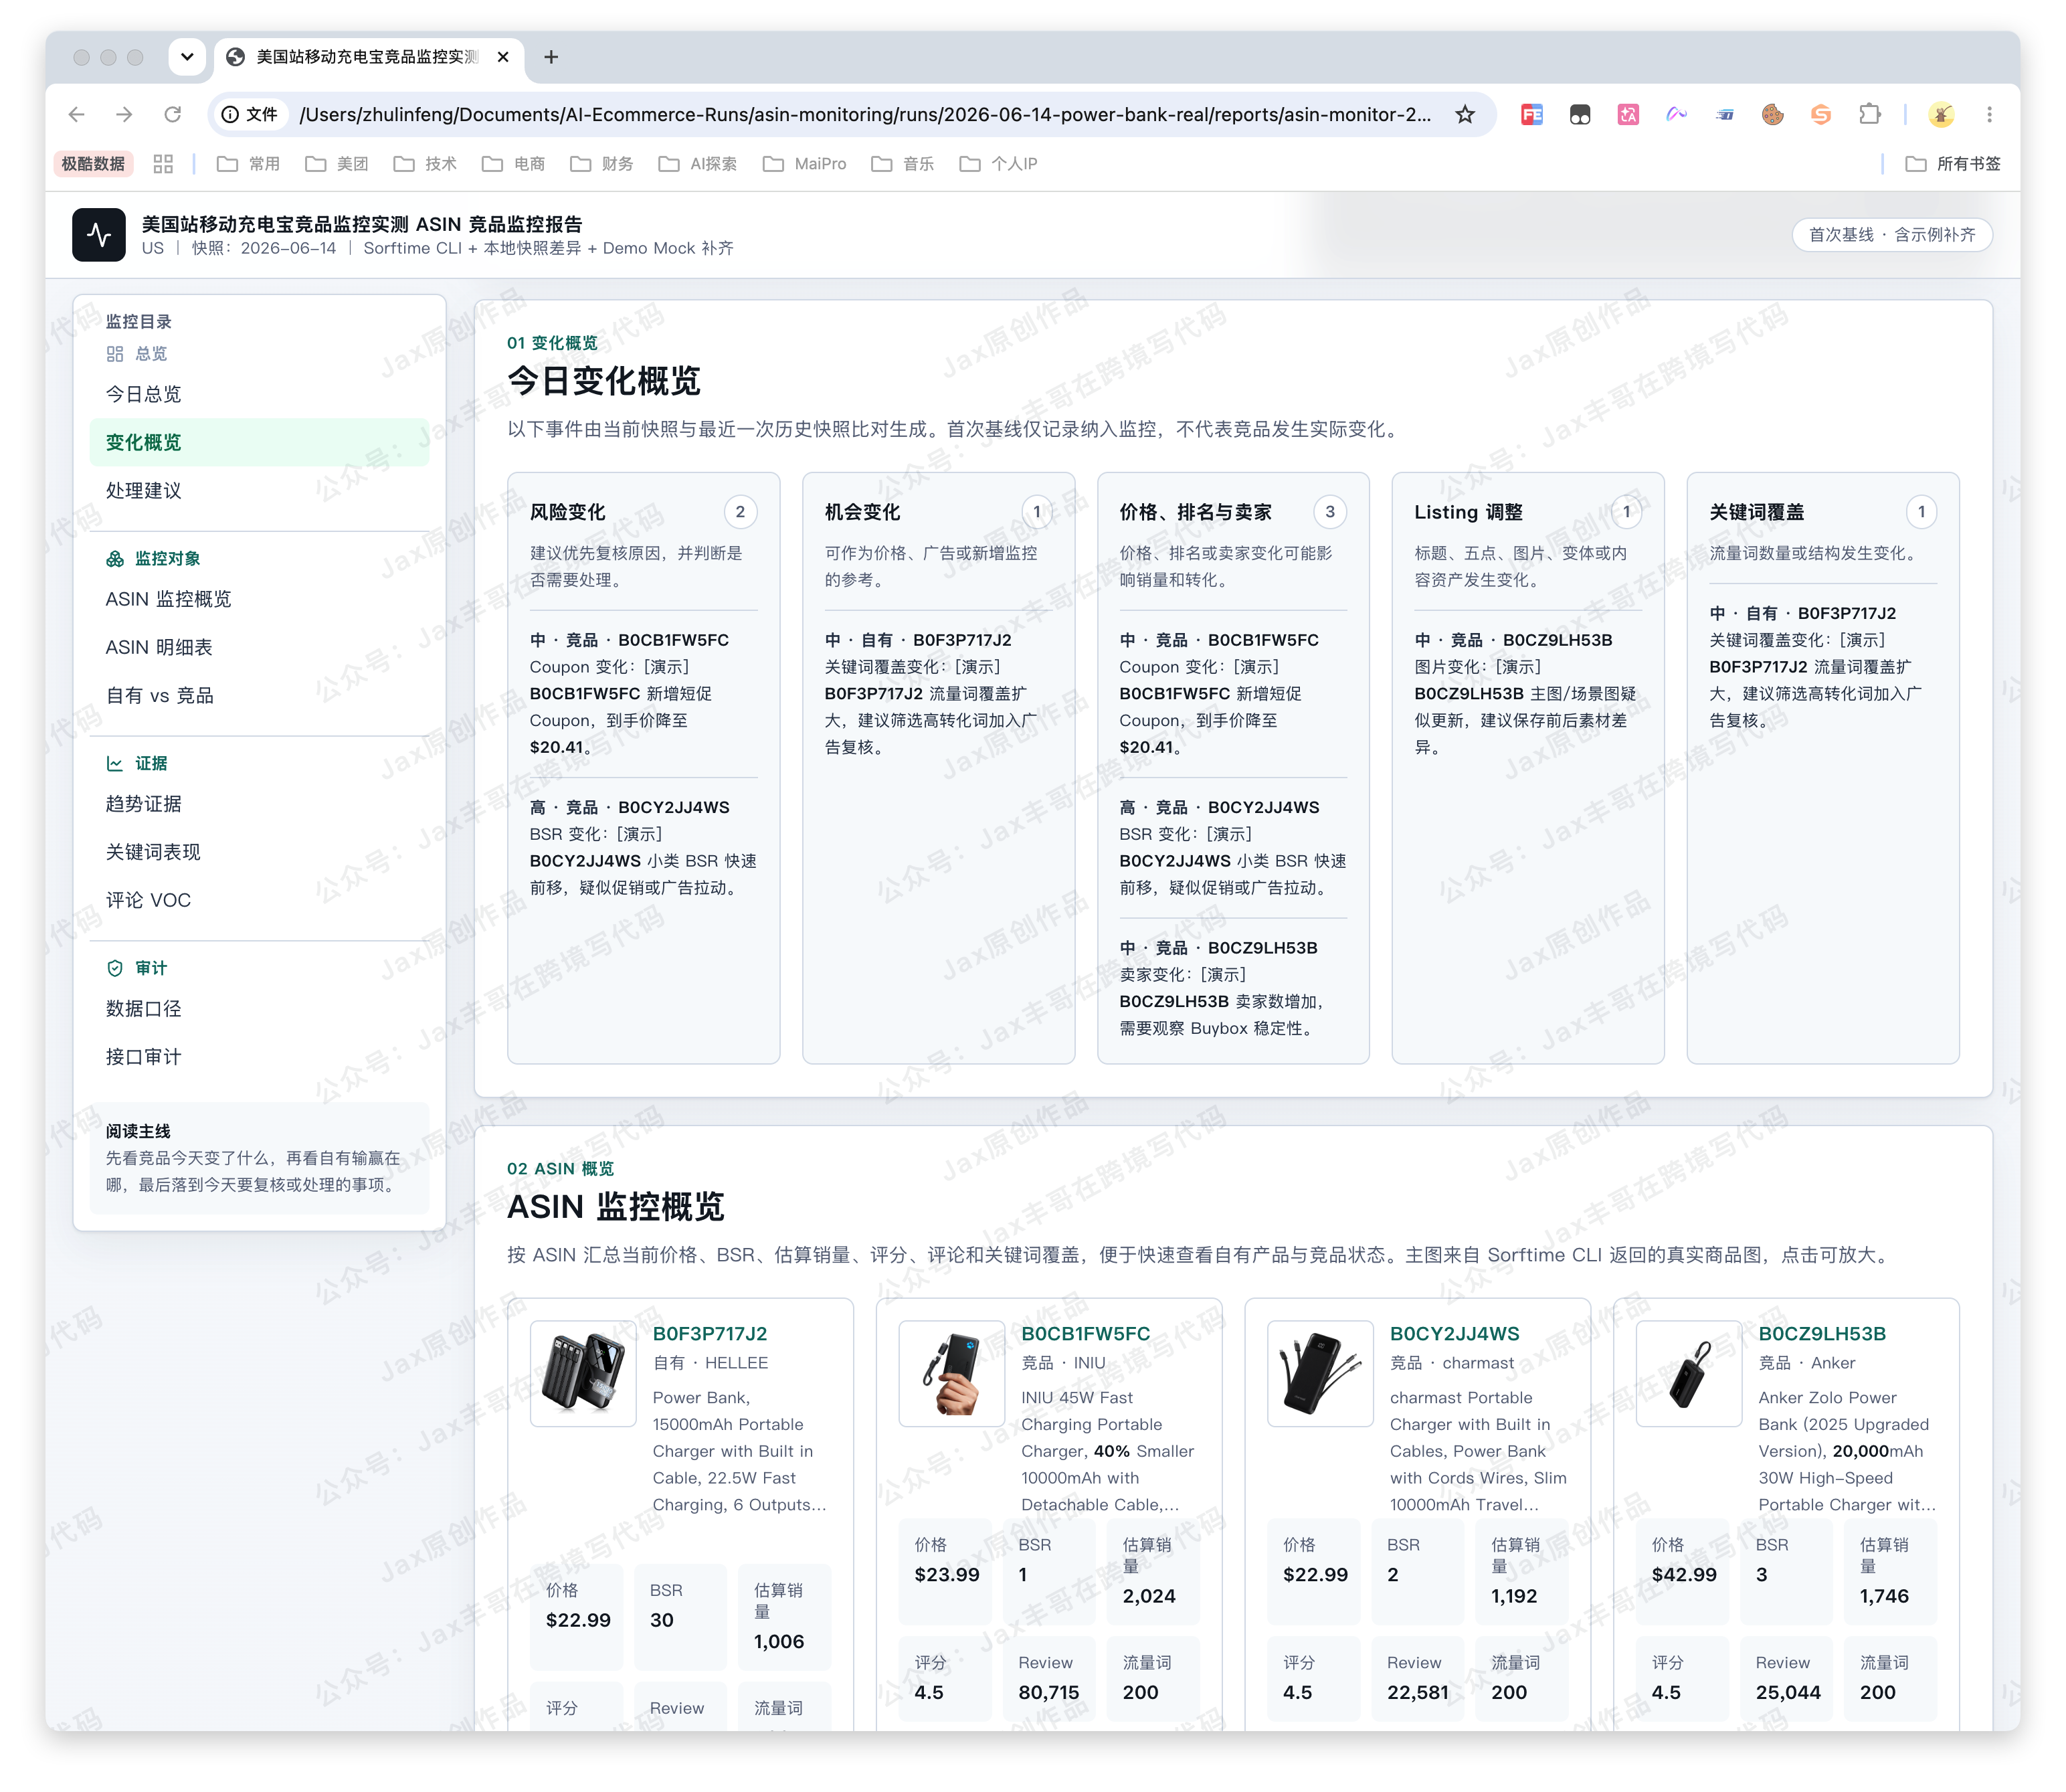
Task: Jump to ASIN 监控概览 in the sidebar
Action: tap(259, 599)
